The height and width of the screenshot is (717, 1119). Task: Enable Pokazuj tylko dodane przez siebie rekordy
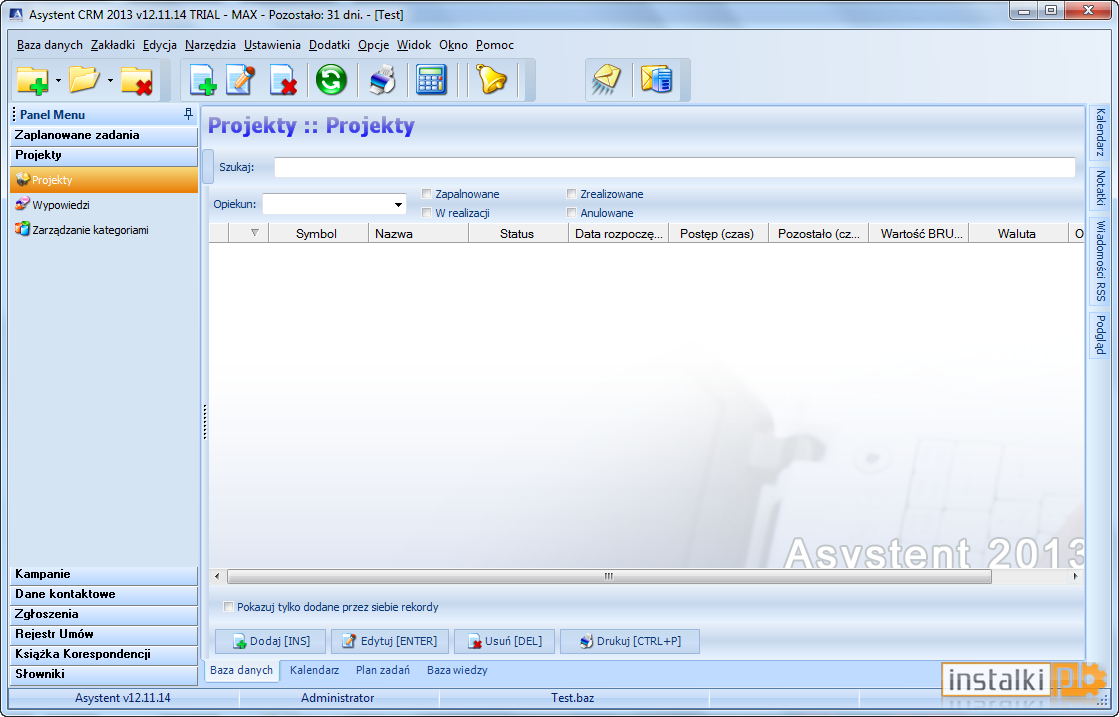pyautogui.click(x=228, y=607)
